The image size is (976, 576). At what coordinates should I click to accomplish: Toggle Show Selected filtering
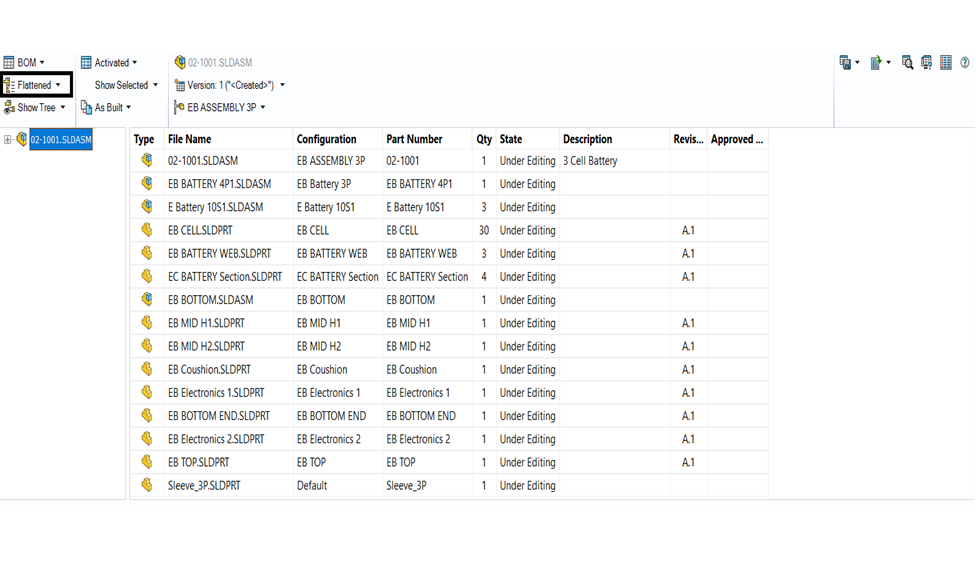[121, 85]
